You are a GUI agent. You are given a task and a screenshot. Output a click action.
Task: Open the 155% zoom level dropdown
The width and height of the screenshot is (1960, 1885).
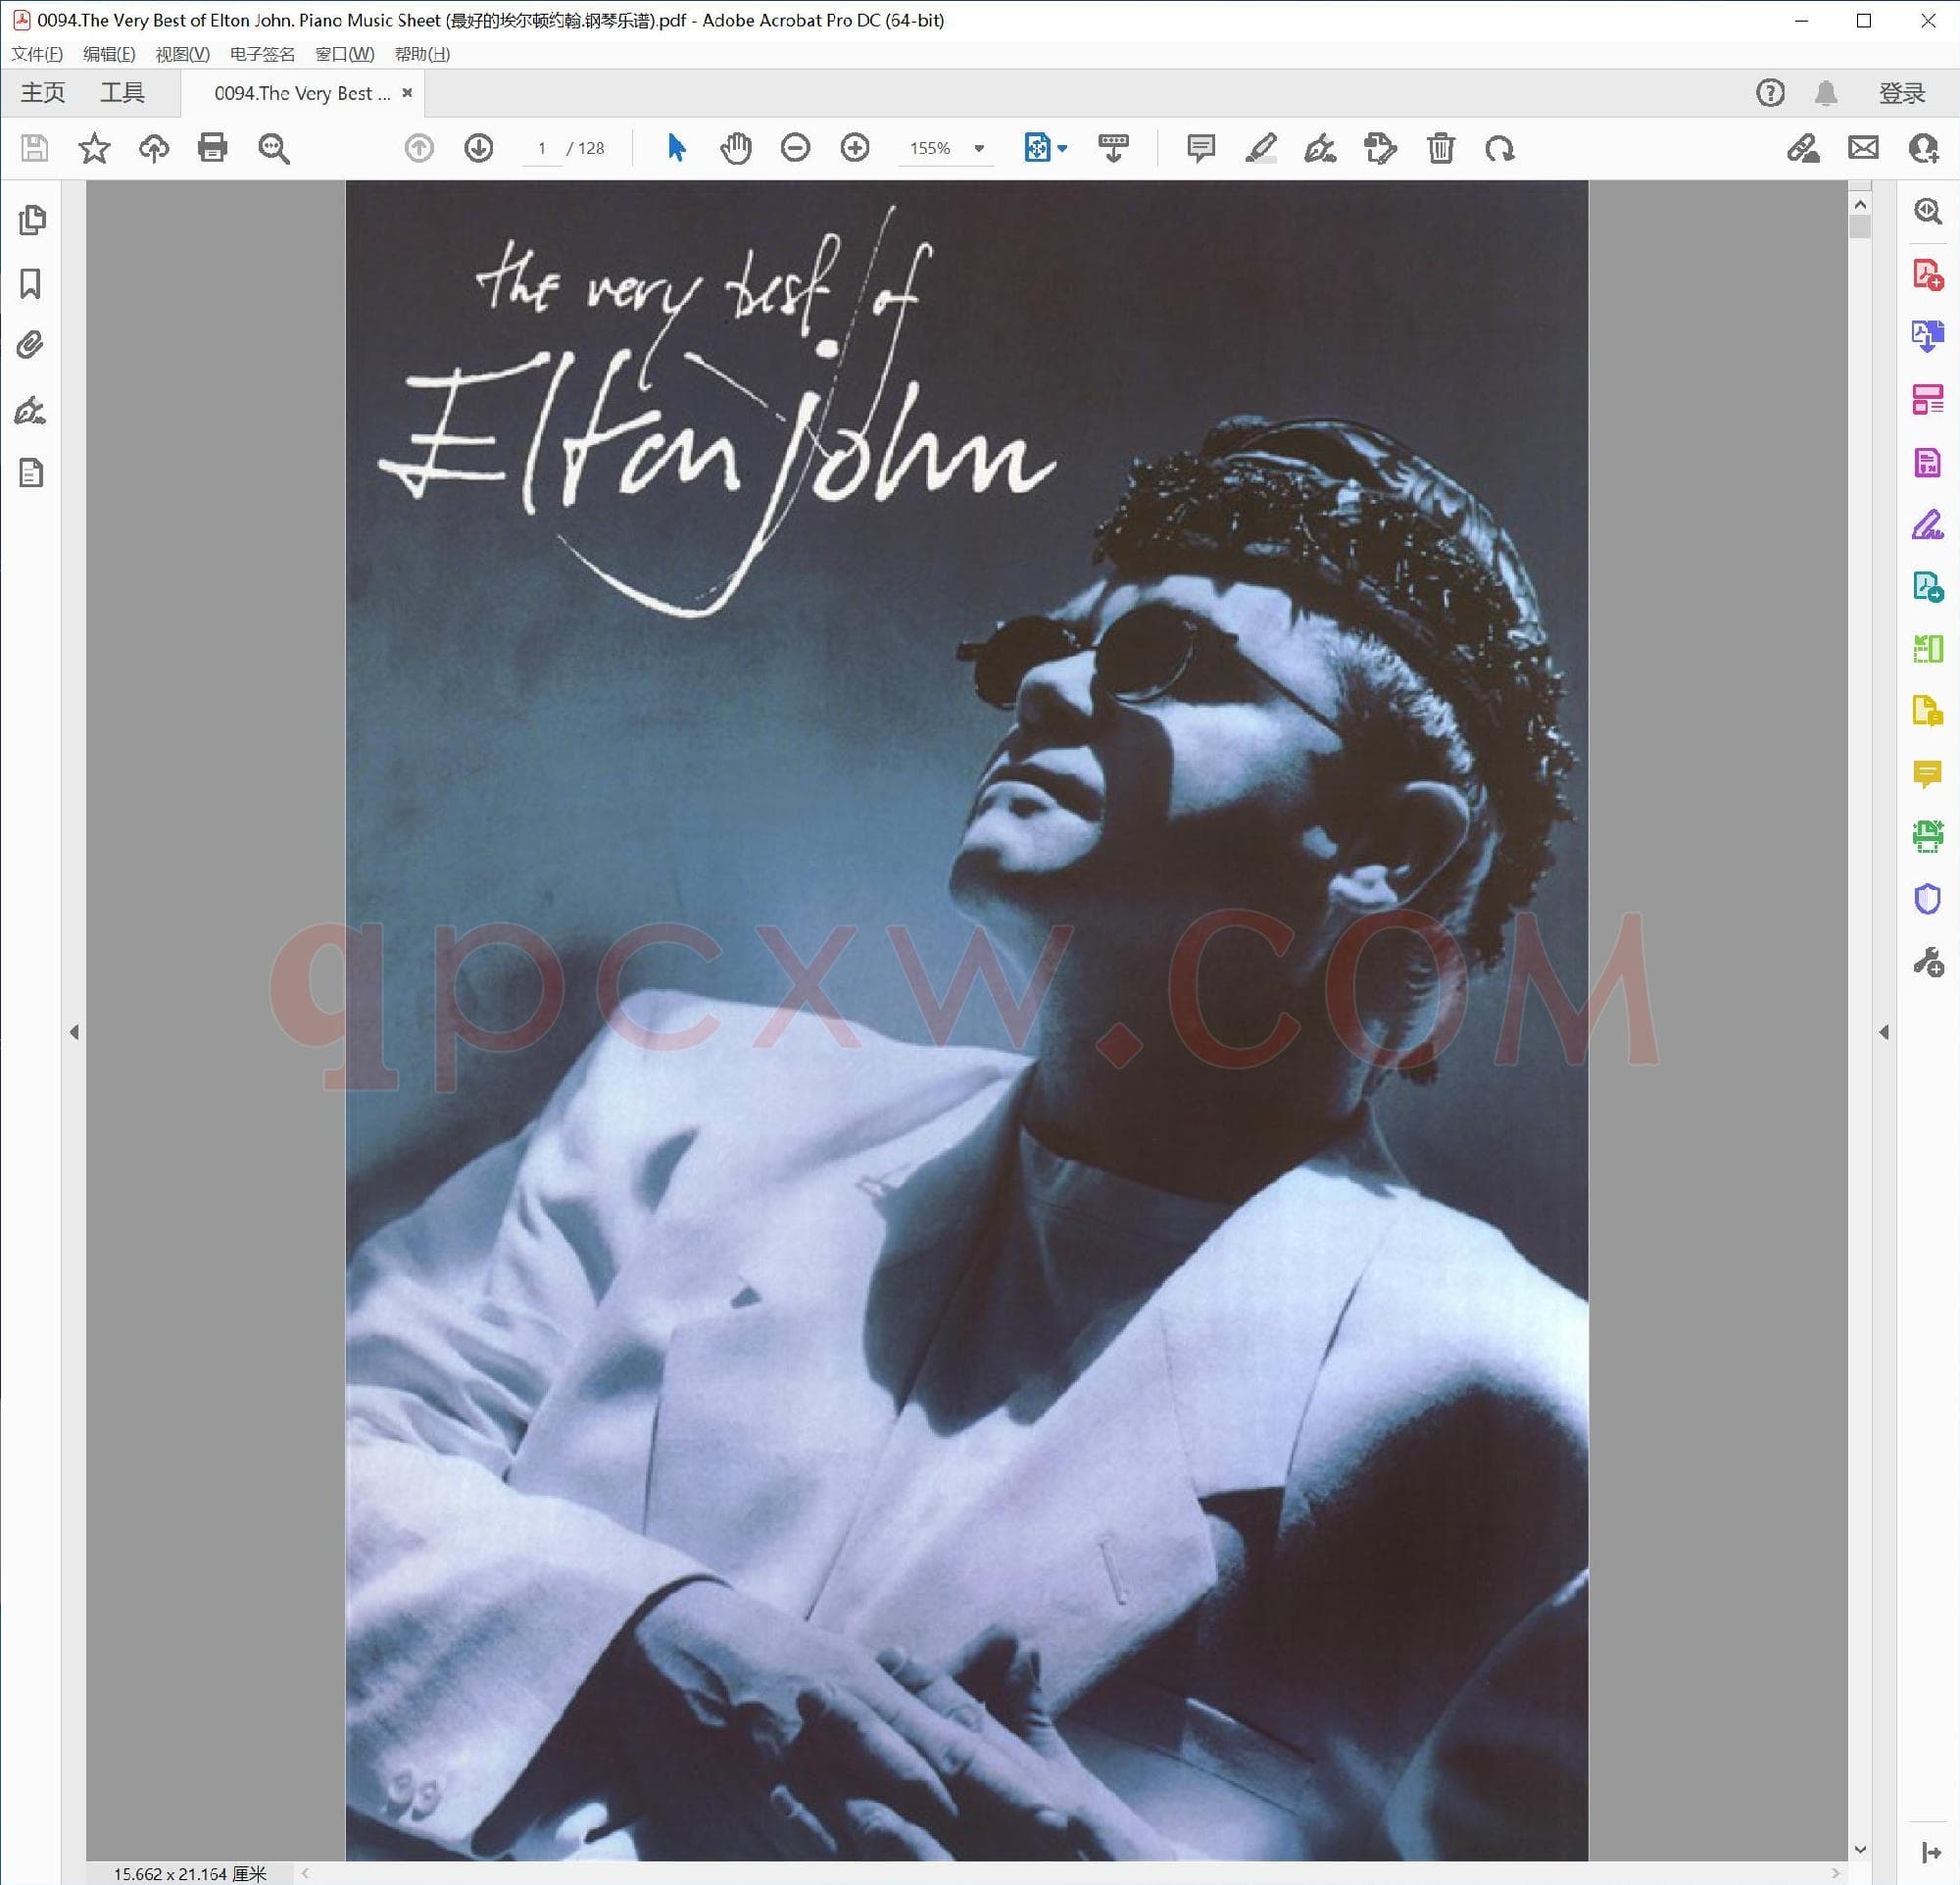coord(979,148)
